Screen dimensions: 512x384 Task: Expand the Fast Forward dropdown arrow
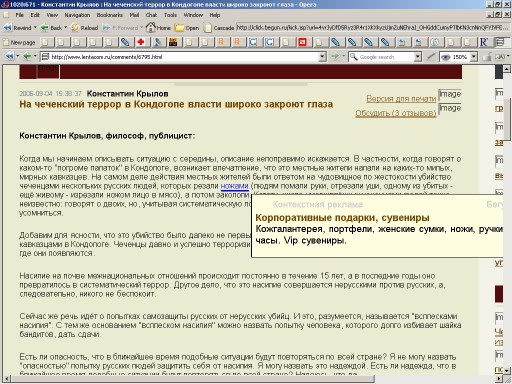pyautogui.click(x=141, y=28)
